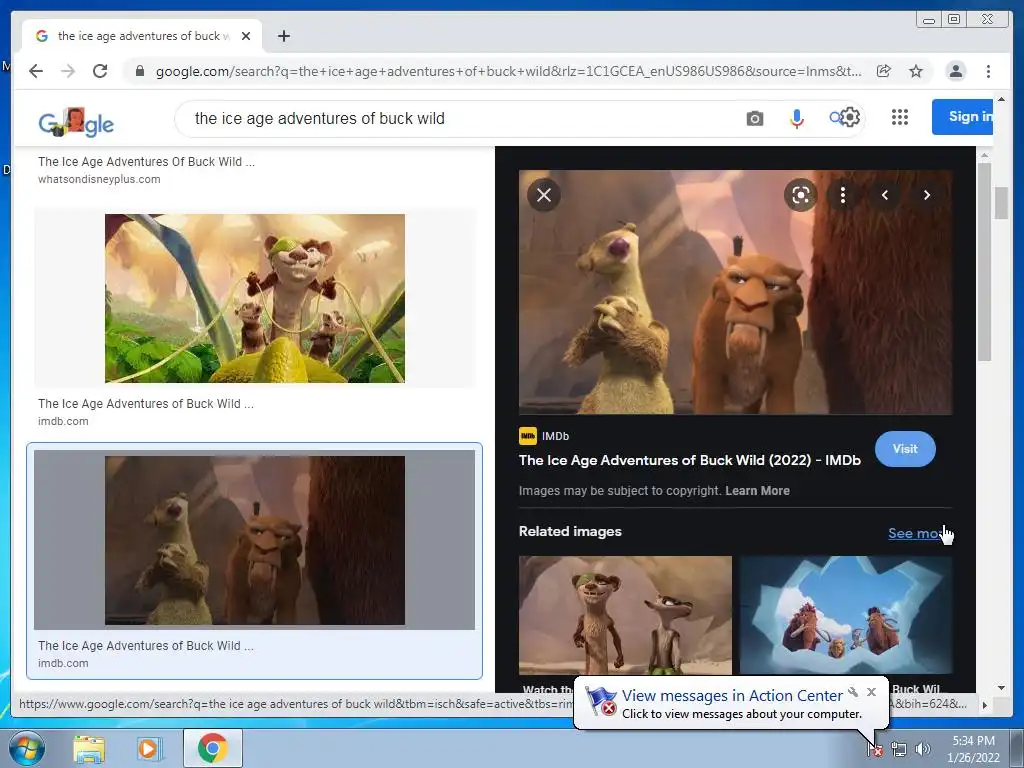Show previous image in preview
Screen dimensions: 1024x768
[885, 195]
